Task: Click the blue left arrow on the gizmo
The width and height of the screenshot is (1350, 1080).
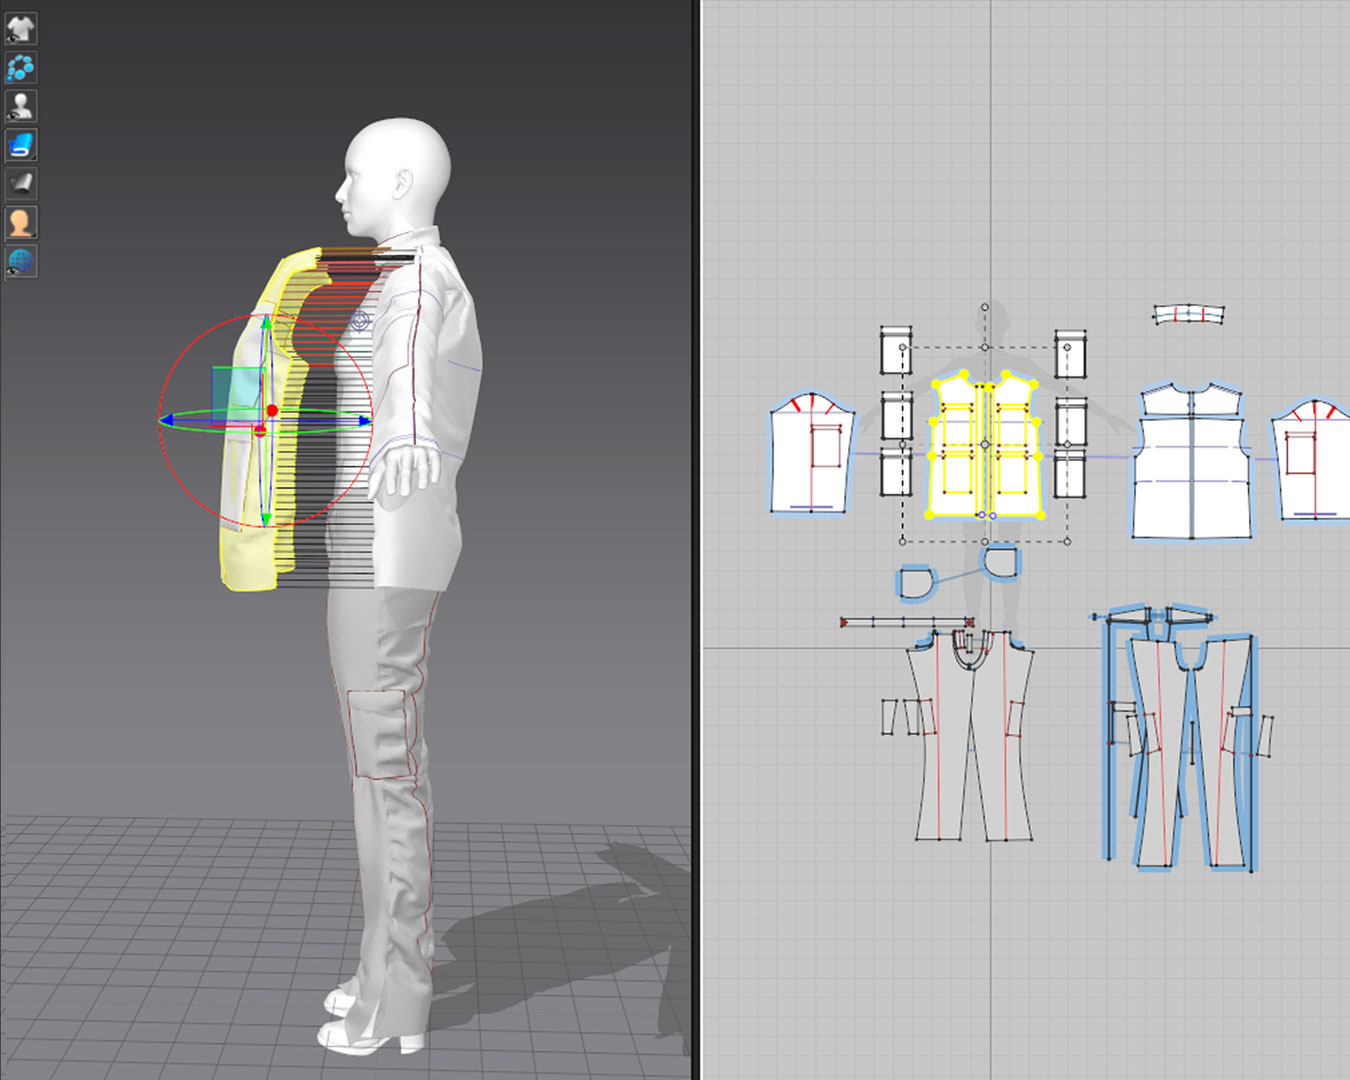Action: tap(166, 420)
